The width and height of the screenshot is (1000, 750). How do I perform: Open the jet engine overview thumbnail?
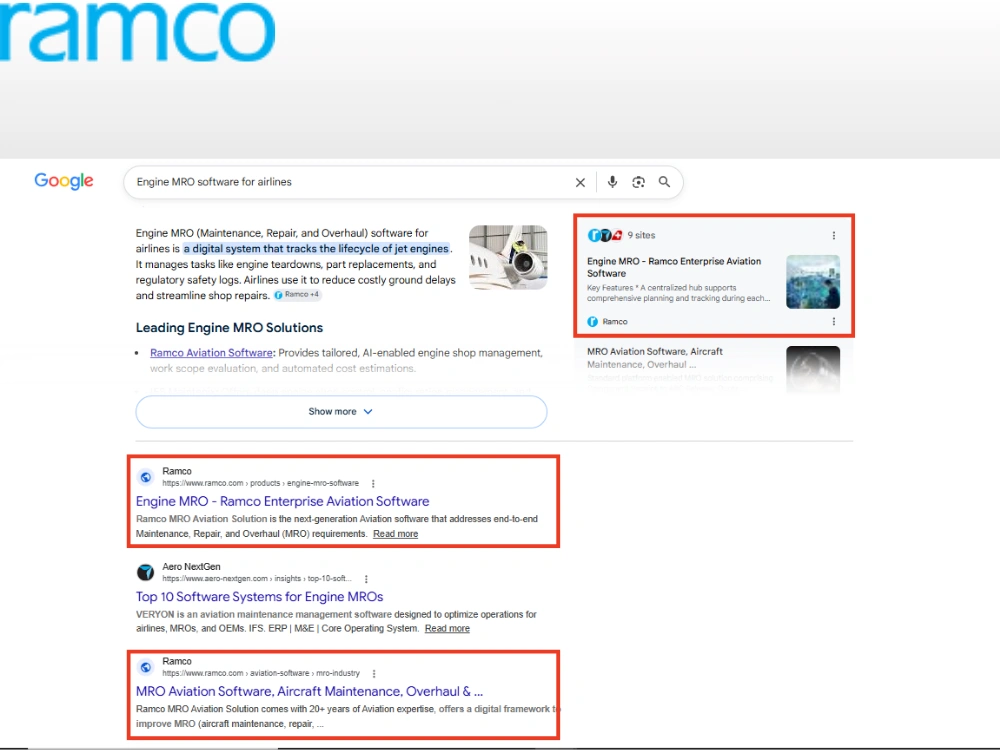pos(508,257)
